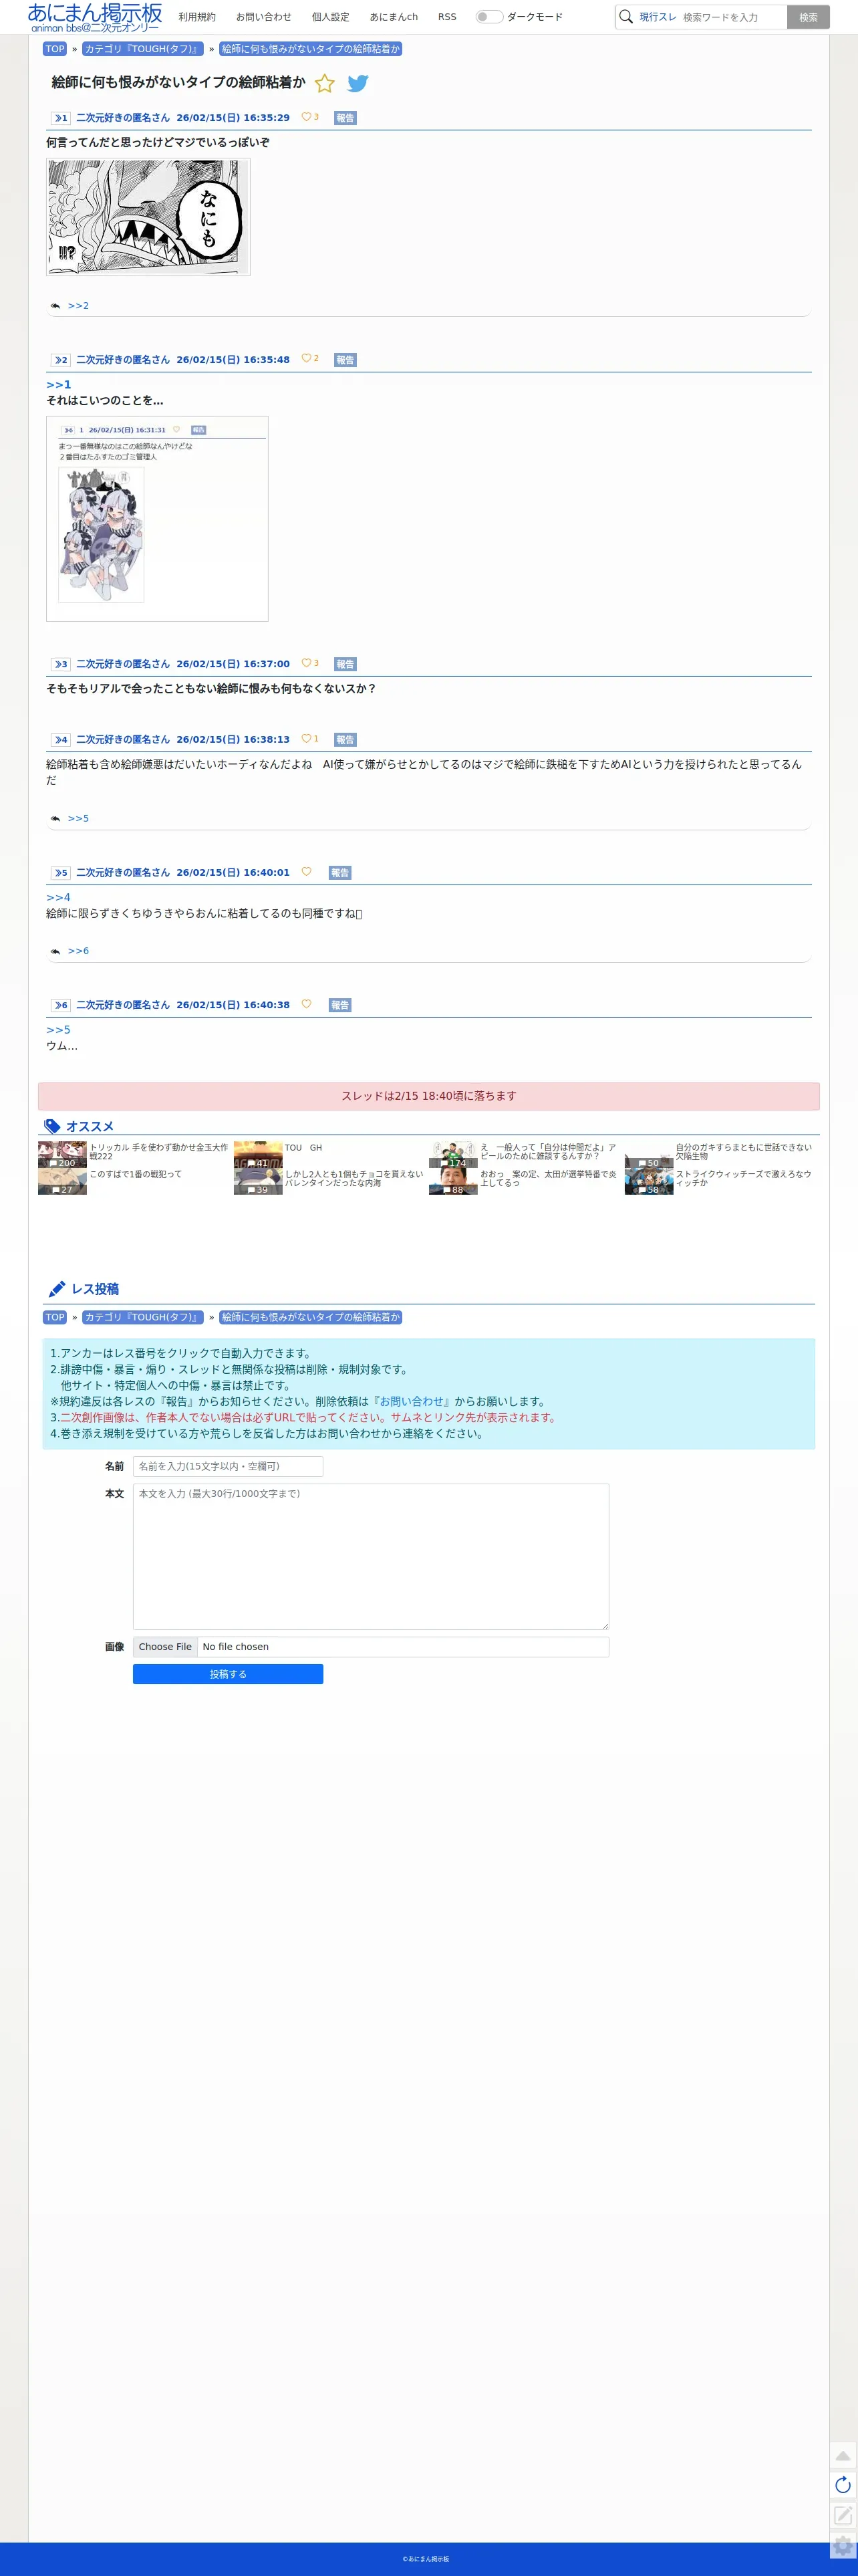Click post number >>6 anchor badge
This screenshot has width=858, height=2576.
60,1005
